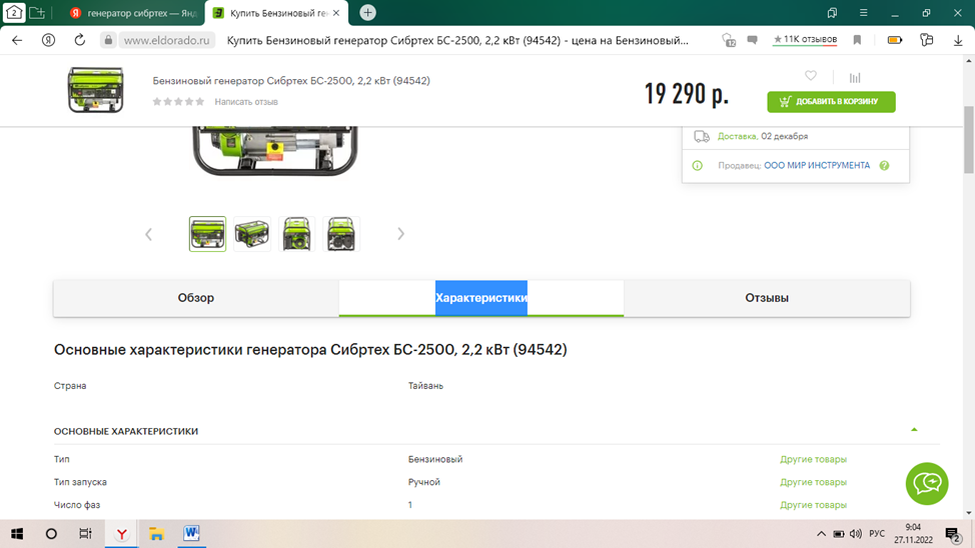Image resolution: width=975 pixels, height=548 pixels.
Task: Select the second generator thumbnail
Action: (x=252, y=234)
